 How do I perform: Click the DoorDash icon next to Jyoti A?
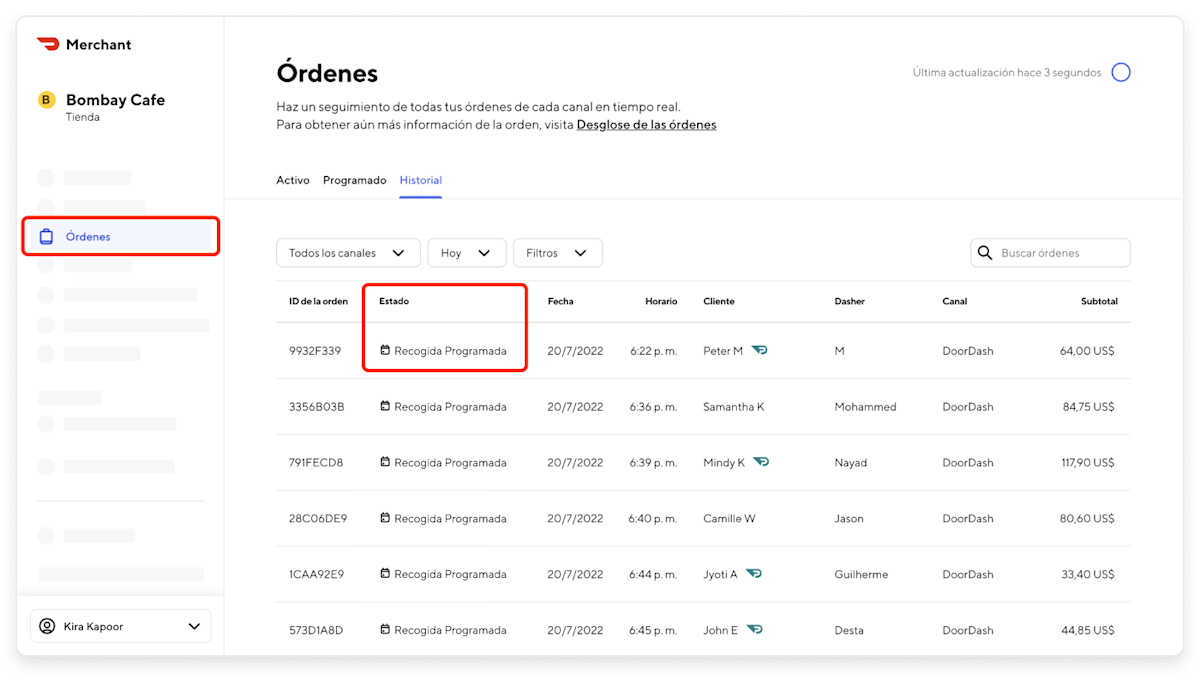coord(754,573)
